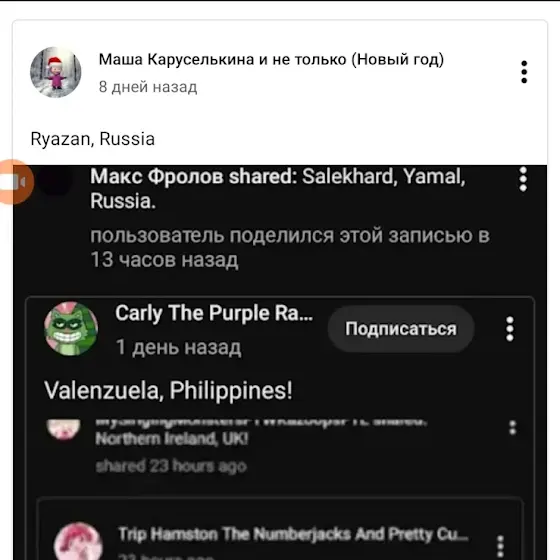Click Маша Карусель­кина Santa-hat avatar
This screenshot has height=560, width=560.
click(x=56, y=72)
